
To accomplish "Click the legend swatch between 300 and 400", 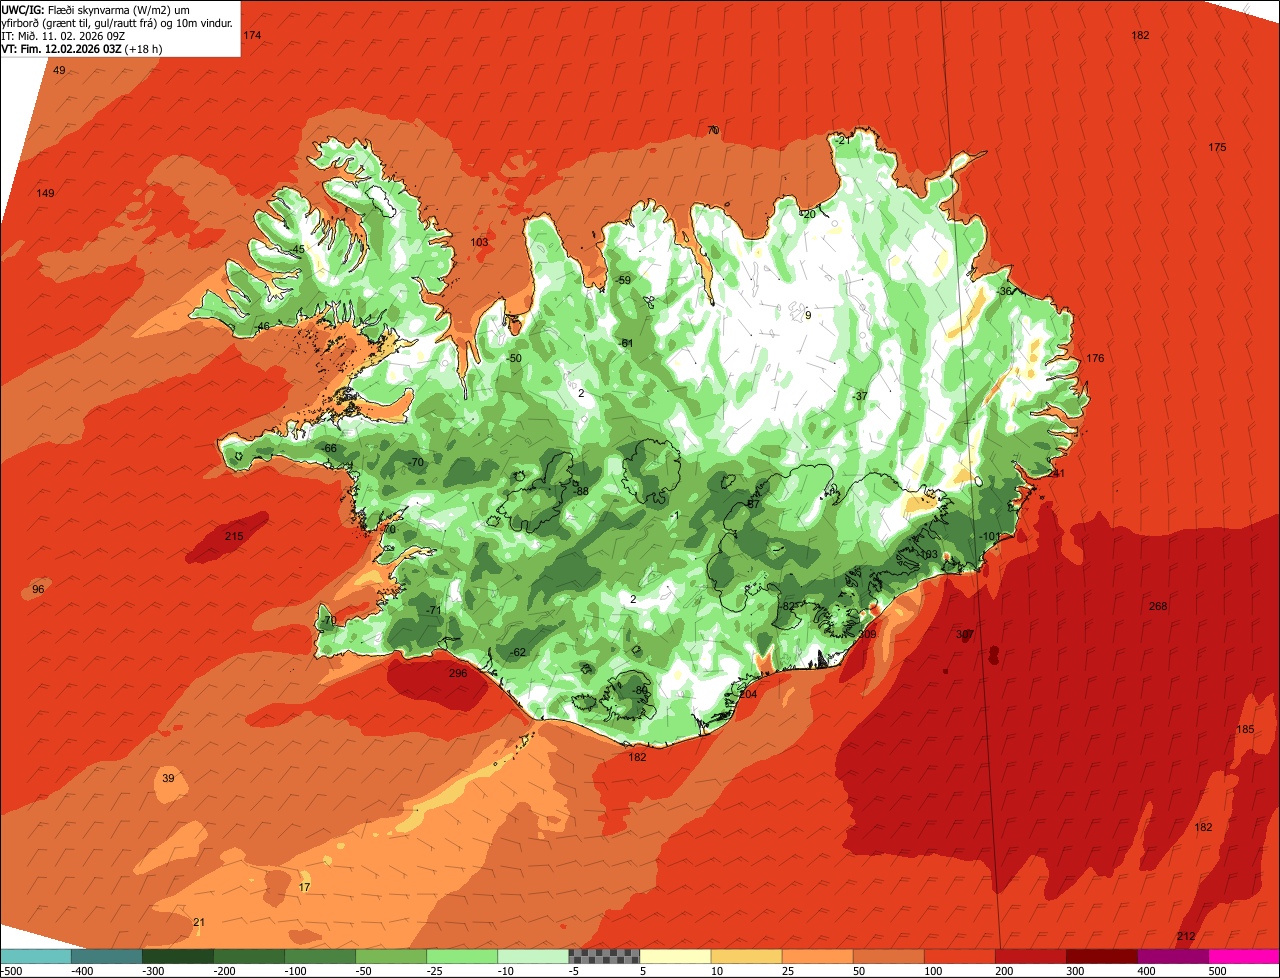I will click(x=1101, y=956).
